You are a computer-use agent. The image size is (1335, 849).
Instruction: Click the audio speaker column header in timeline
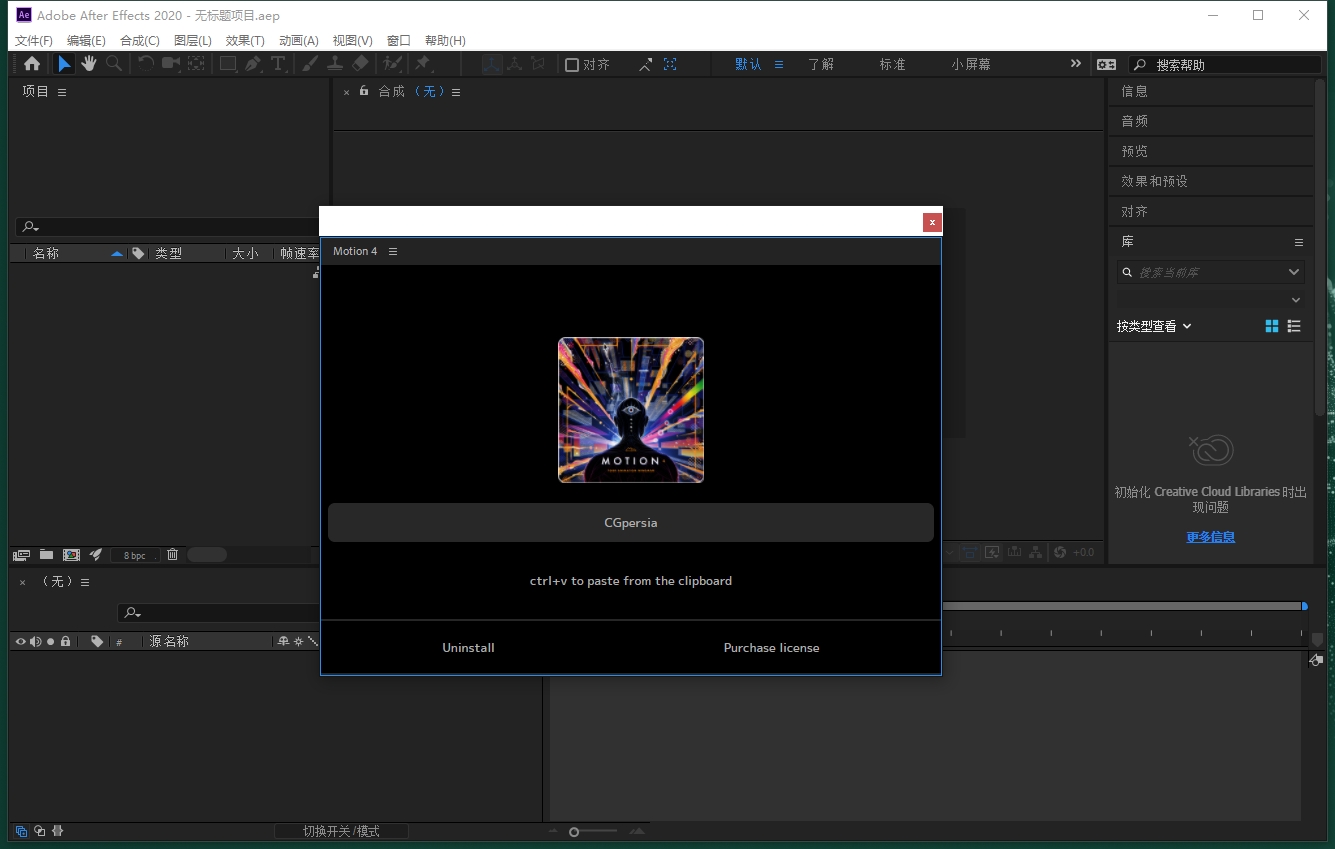coord(35,641)
